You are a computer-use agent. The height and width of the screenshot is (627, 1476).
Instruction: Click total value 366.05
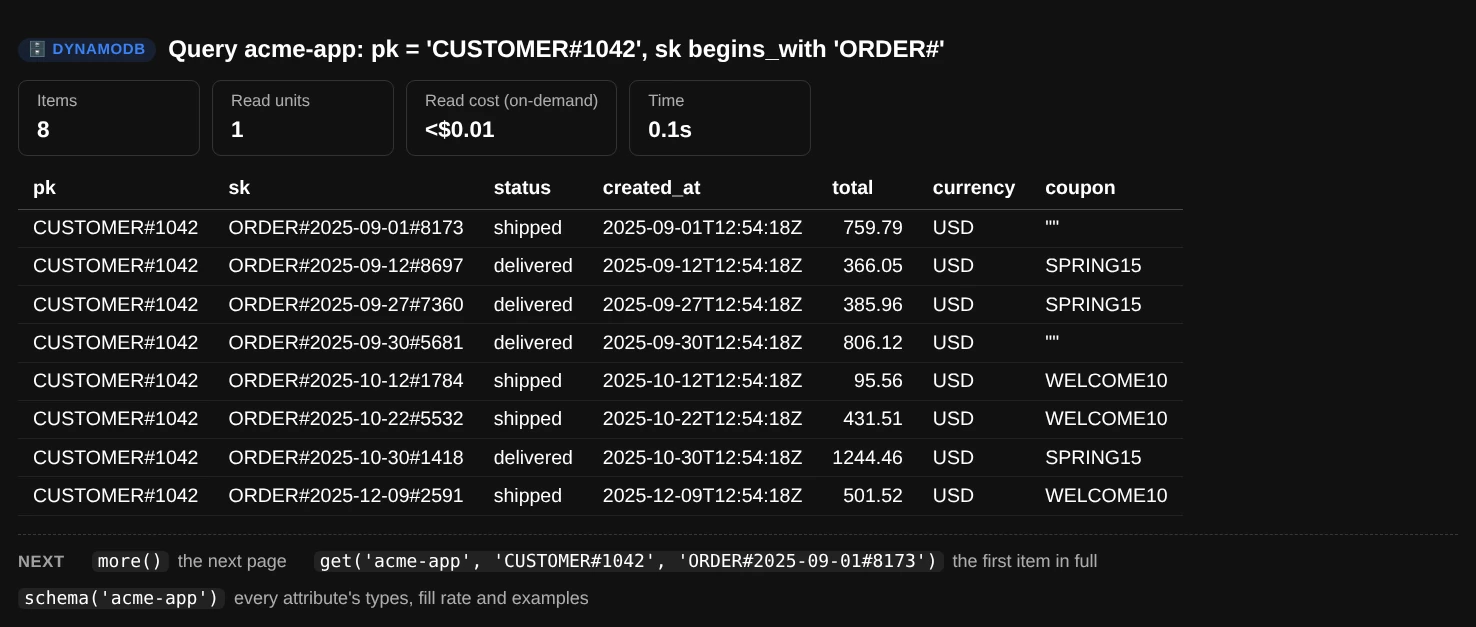point(873,266)
